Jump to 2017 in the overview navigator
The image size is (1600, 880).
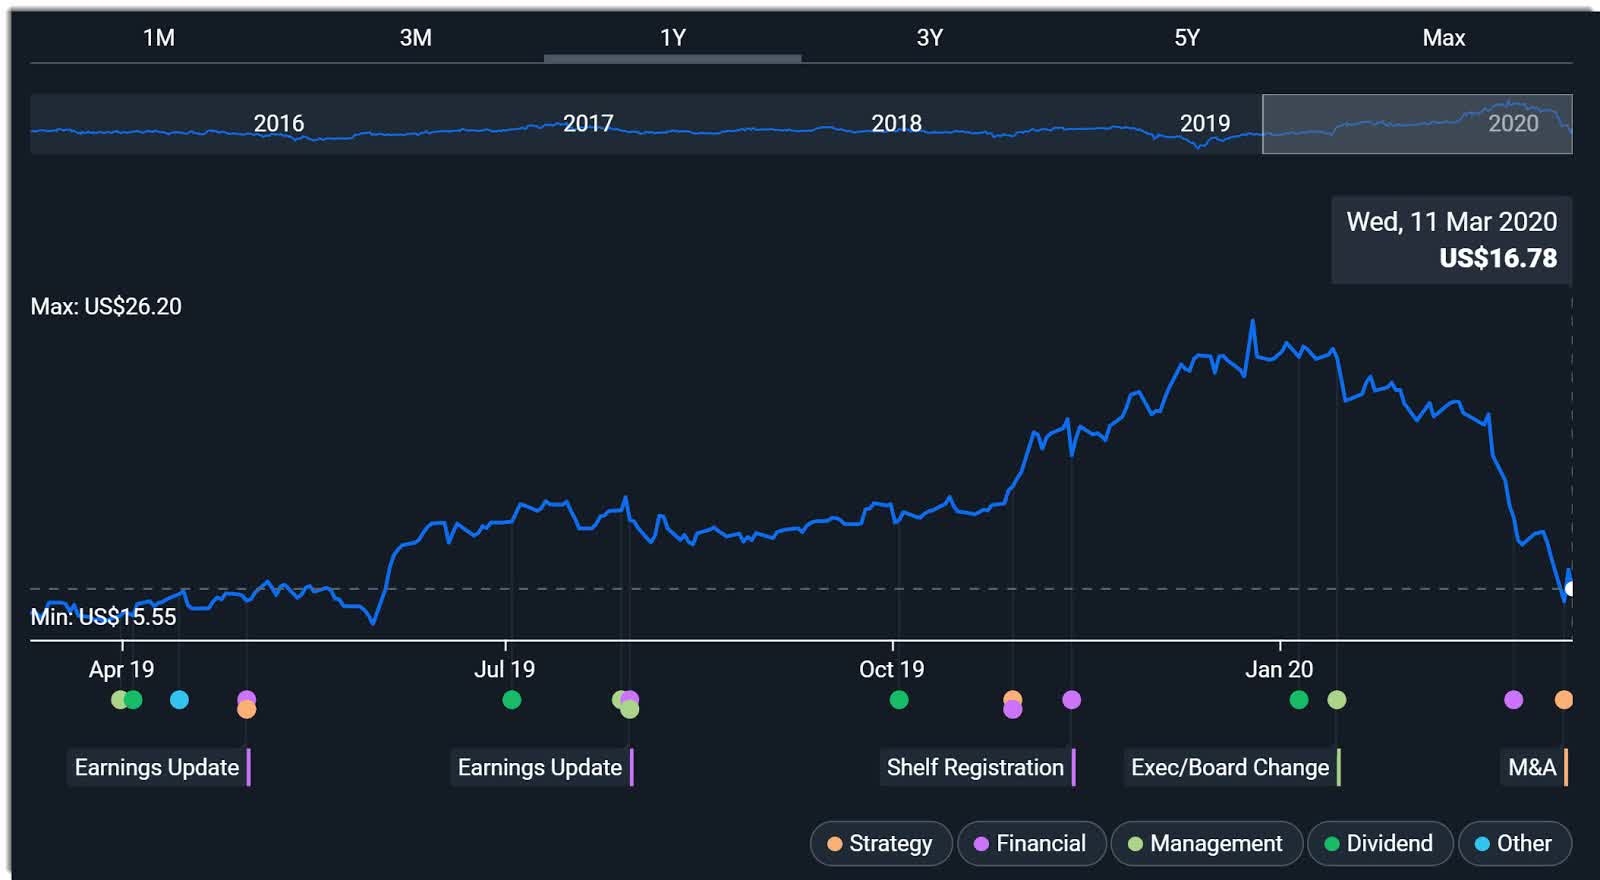(588, 124)
